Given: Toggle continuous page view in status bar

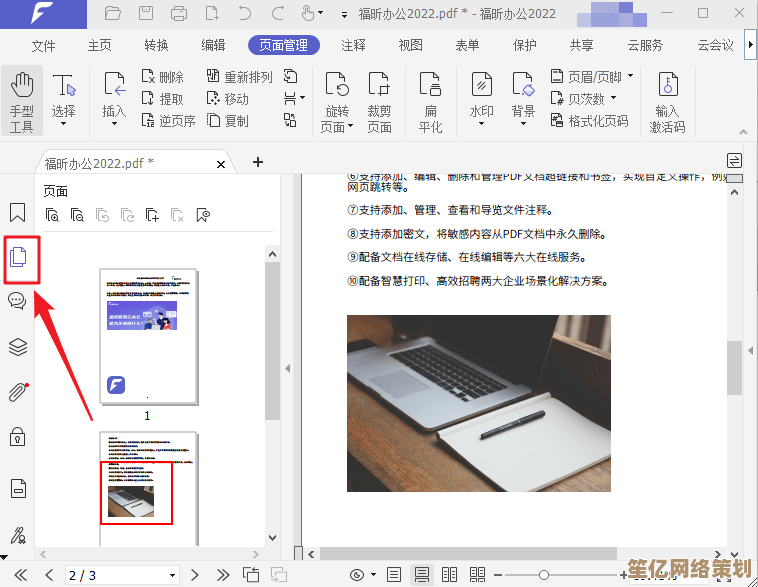Looking at the screenshot, I should (x=422, y=575).
